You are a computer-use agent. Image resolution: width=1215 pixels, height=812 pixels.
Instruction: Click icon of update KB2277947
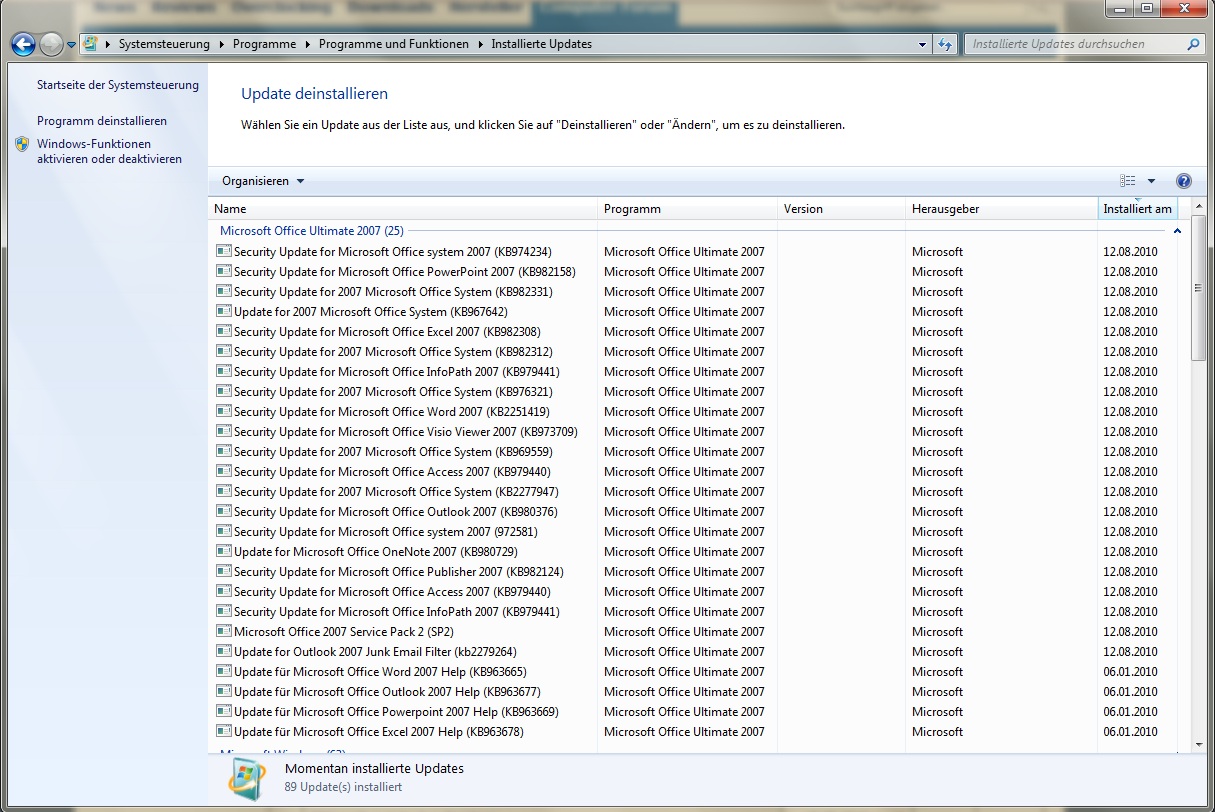[224, 492]
